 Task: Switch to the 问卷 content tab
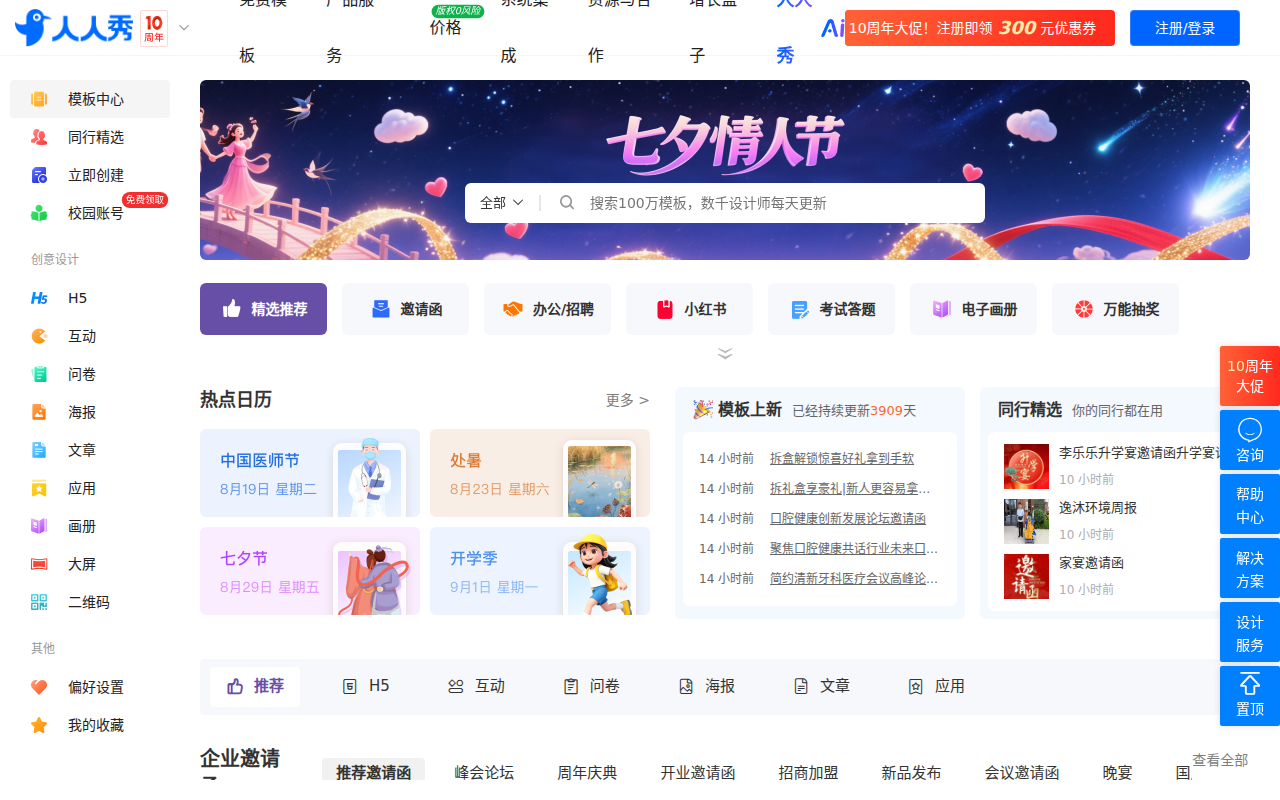[591, 686]
